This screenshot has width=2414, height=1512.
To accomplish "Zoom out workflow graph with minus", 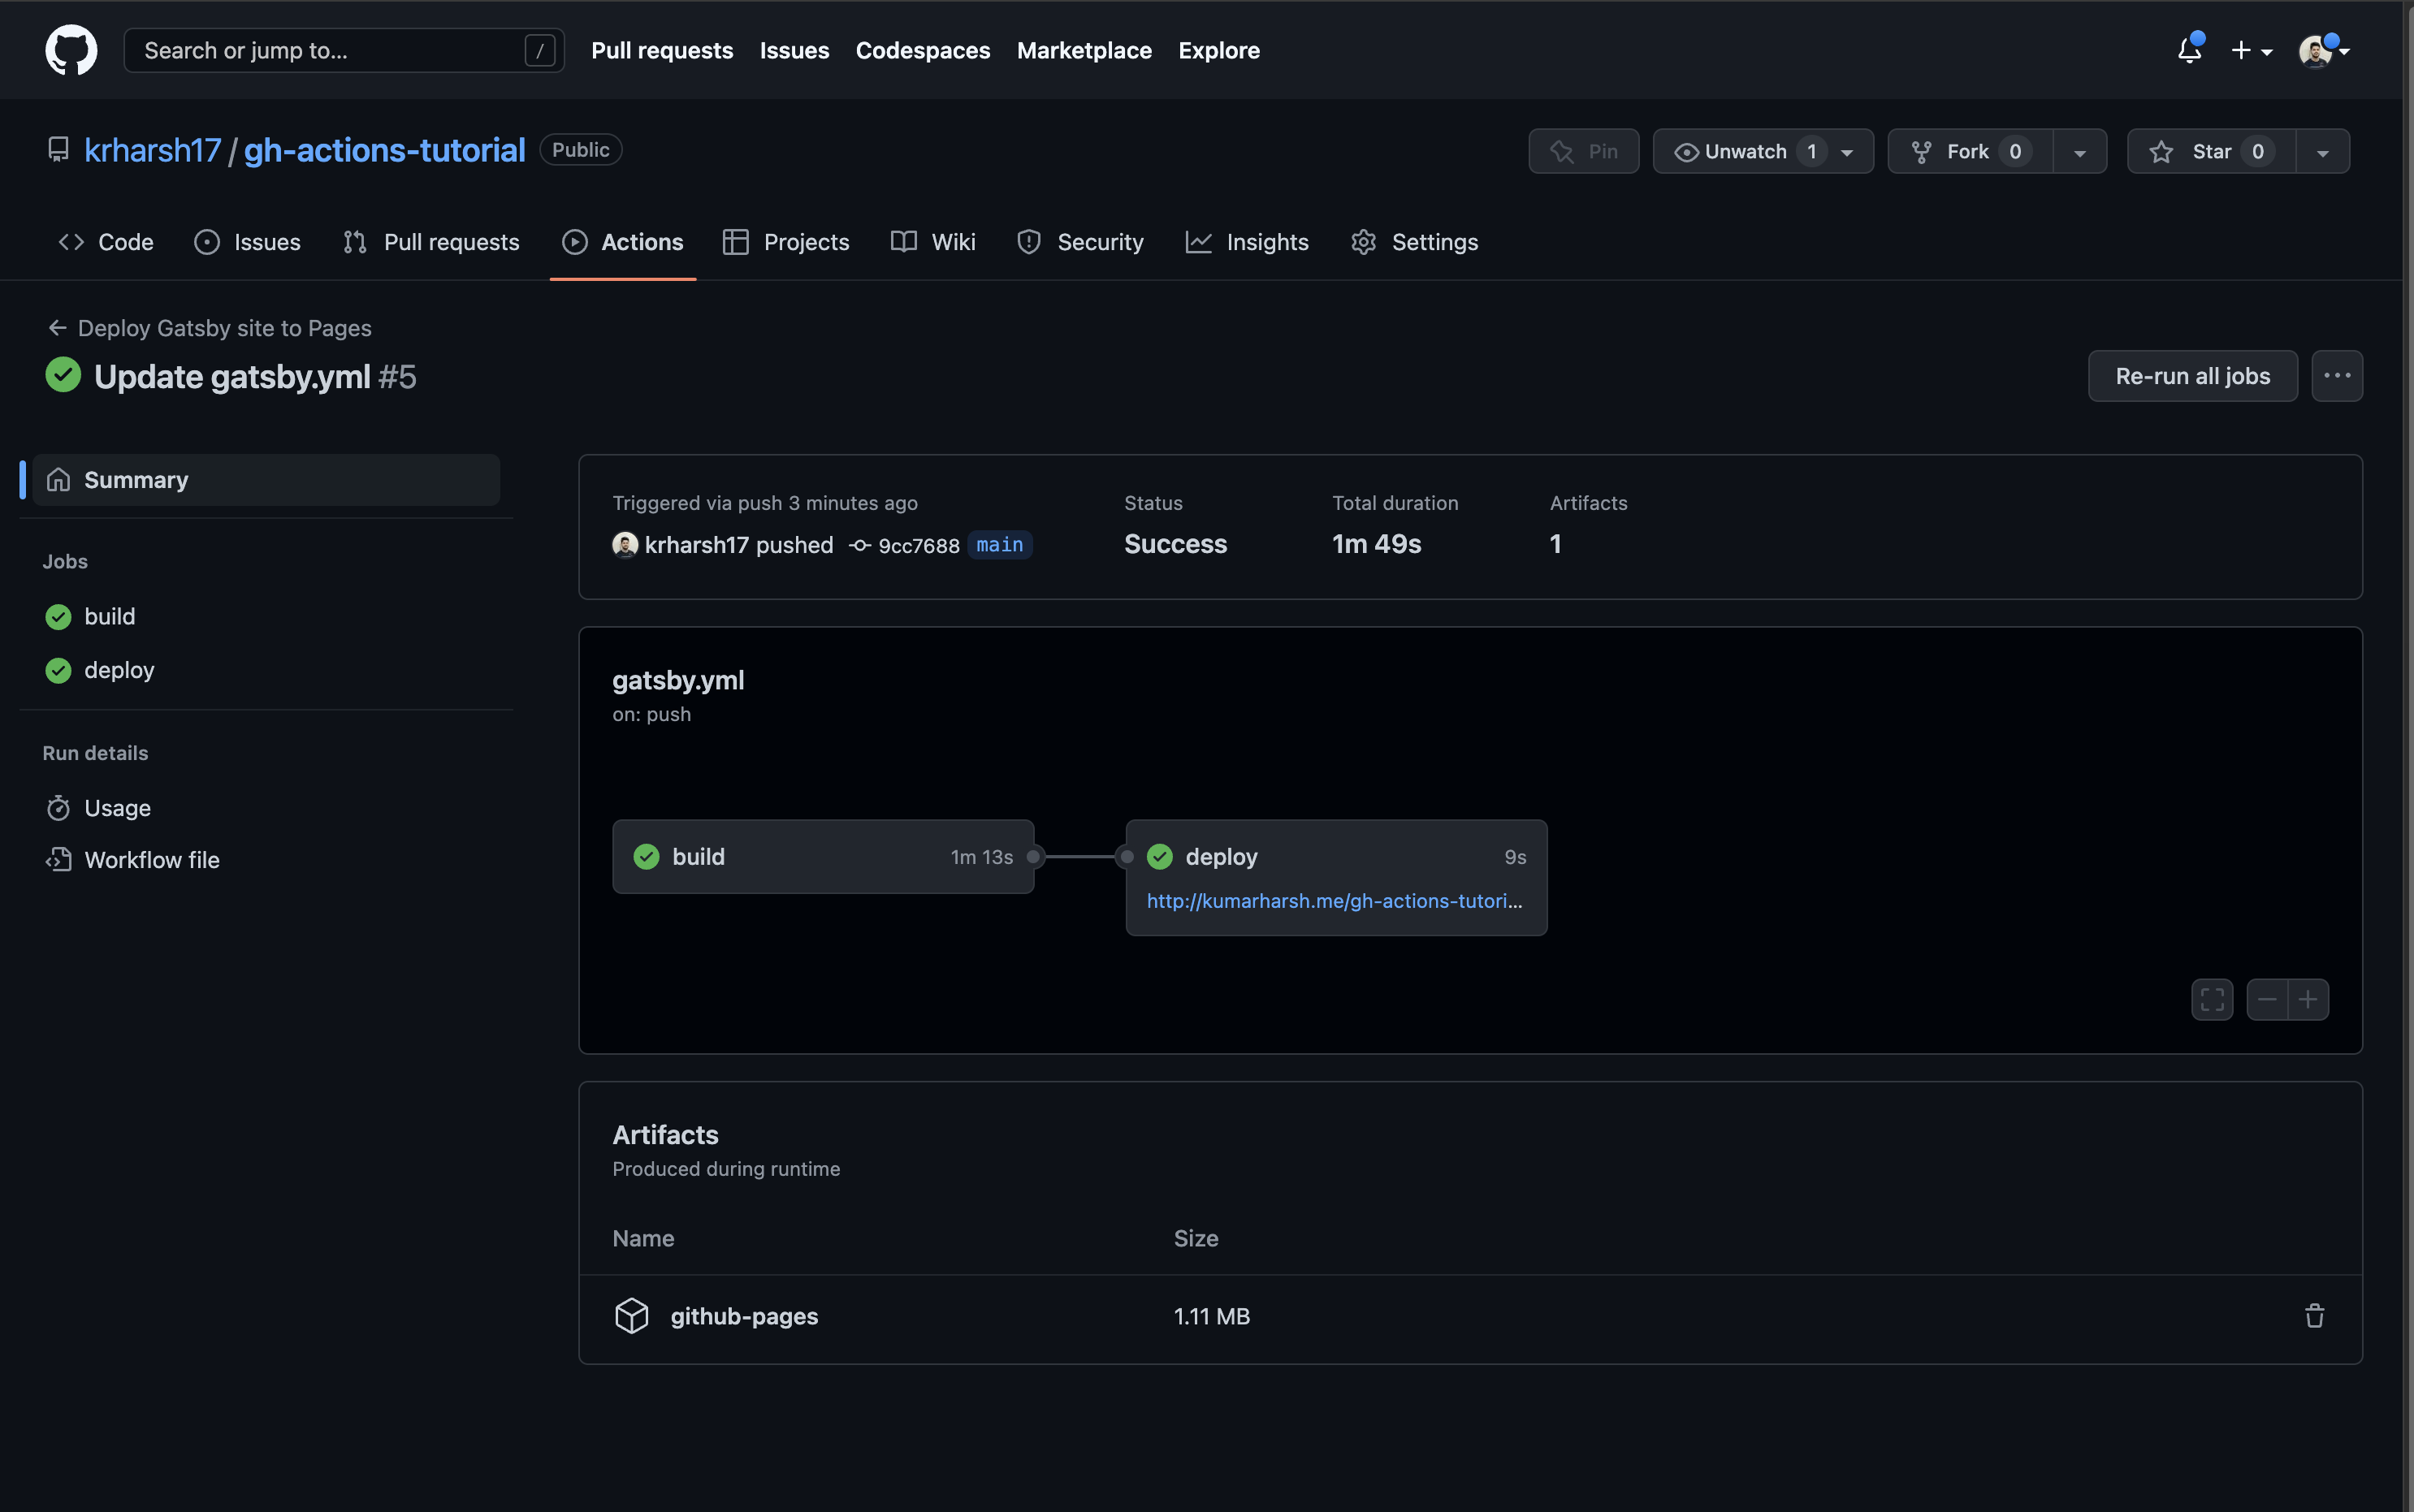I will (2267, 999).
